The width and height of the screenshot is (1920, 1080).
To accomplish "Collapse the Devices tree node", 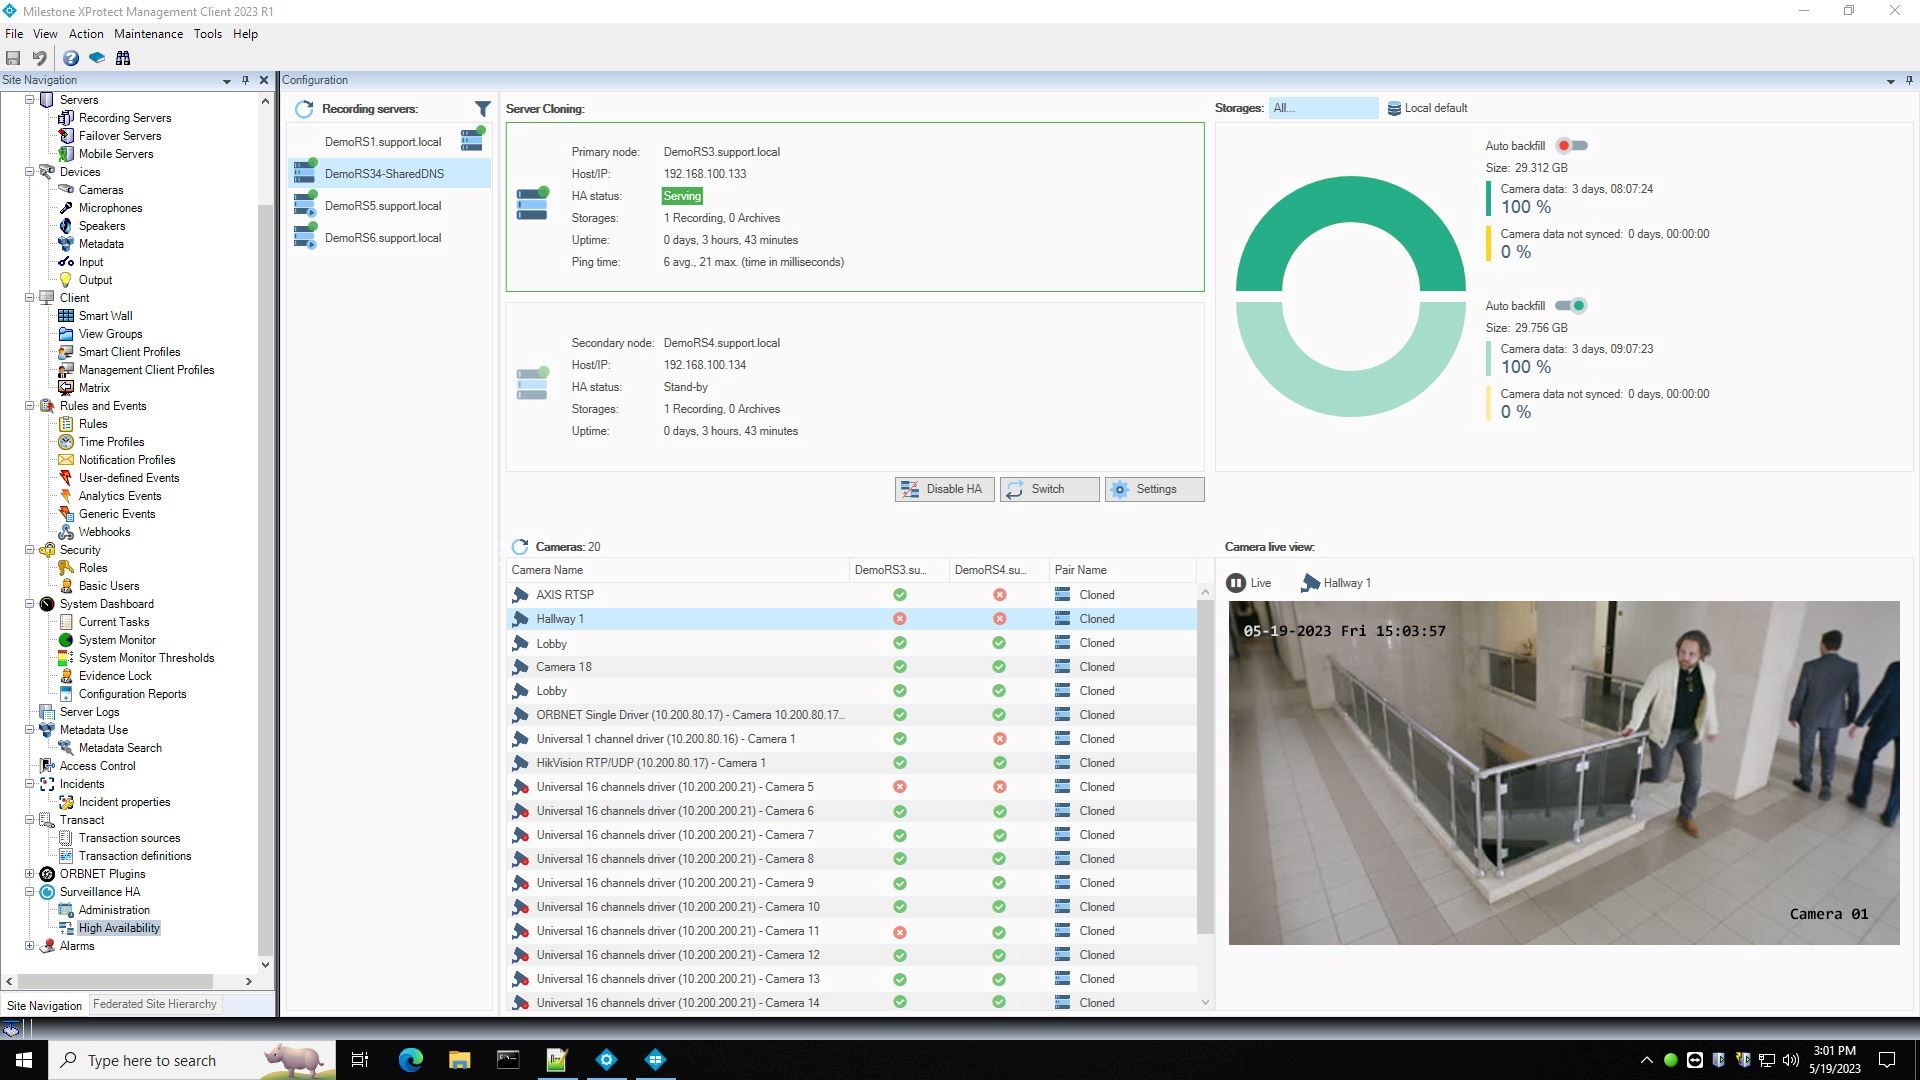I will click(x=30, y=172).
